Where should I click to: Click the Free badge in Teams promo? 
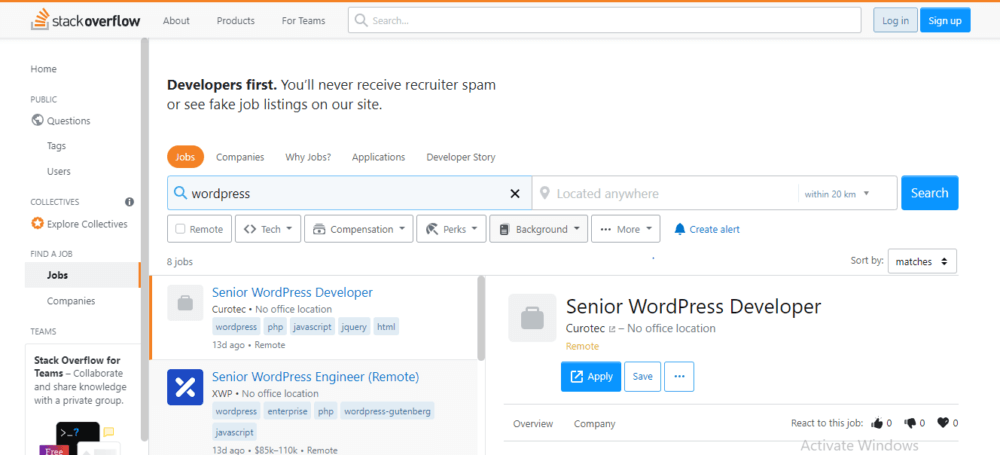(54, 451)
